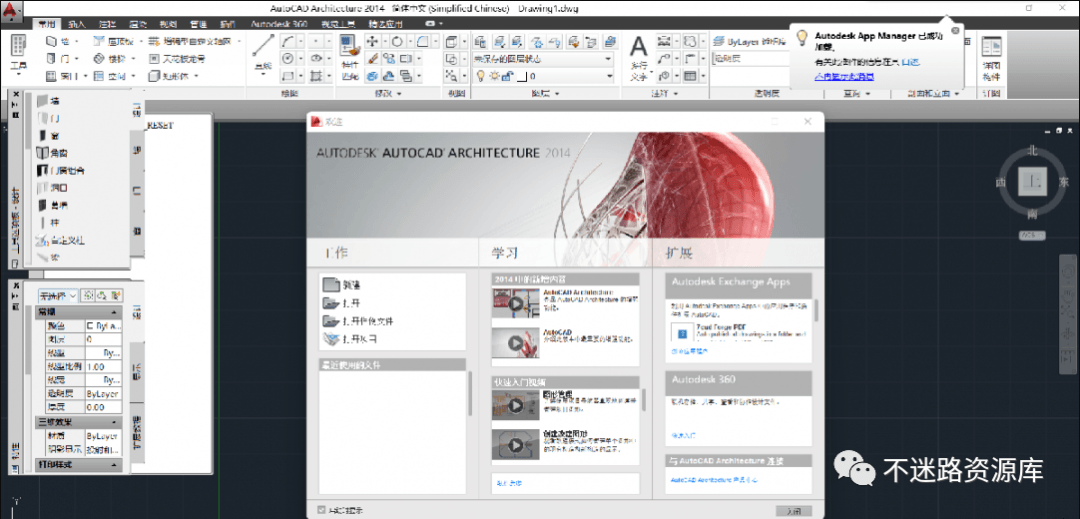Switch to the Autodesk 360 ribbon tab
1080x519 pixels.
tap(279, 23)
